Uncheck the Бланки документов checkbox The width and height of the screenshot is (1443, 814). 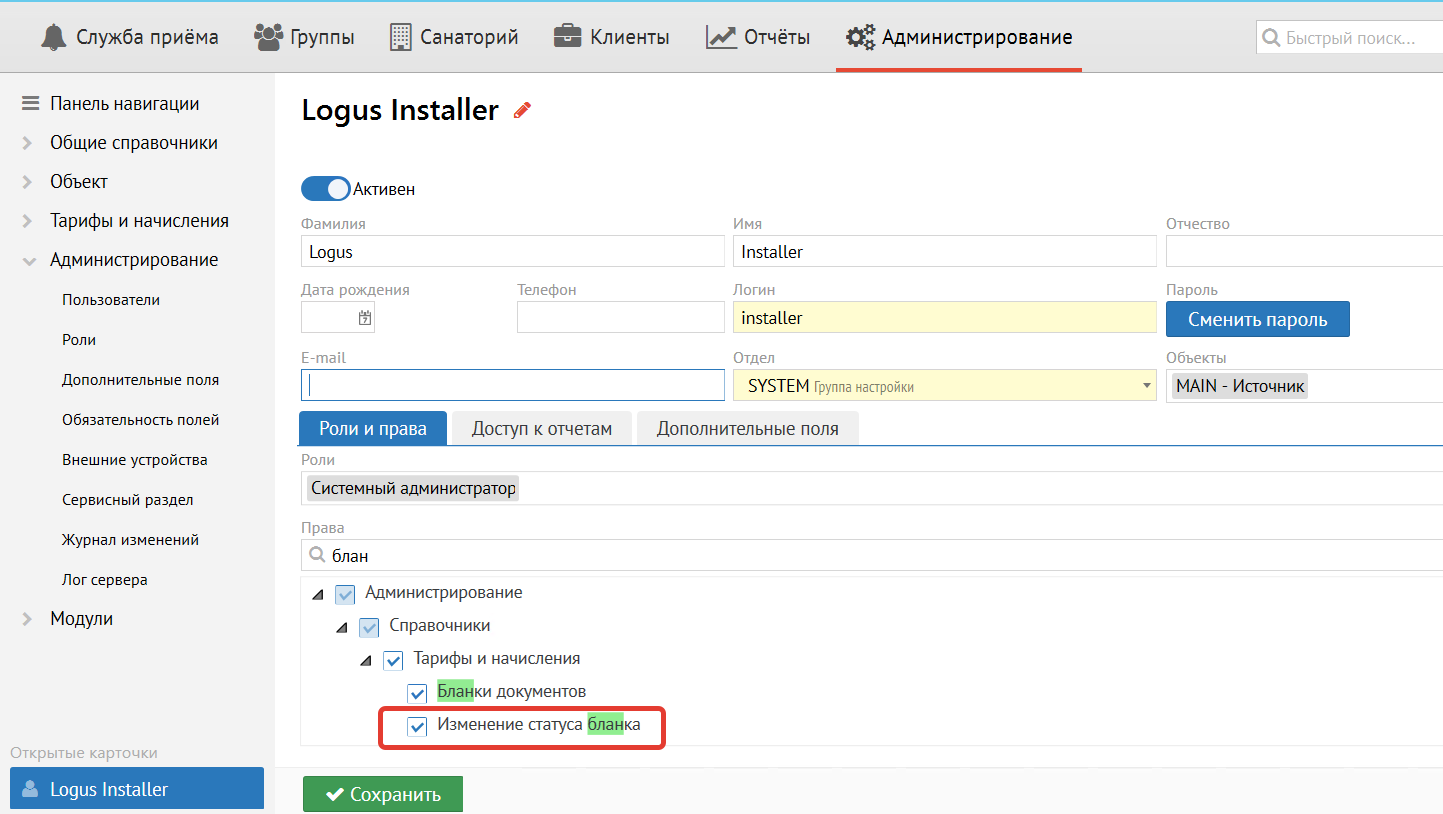(x=417, y=693)
